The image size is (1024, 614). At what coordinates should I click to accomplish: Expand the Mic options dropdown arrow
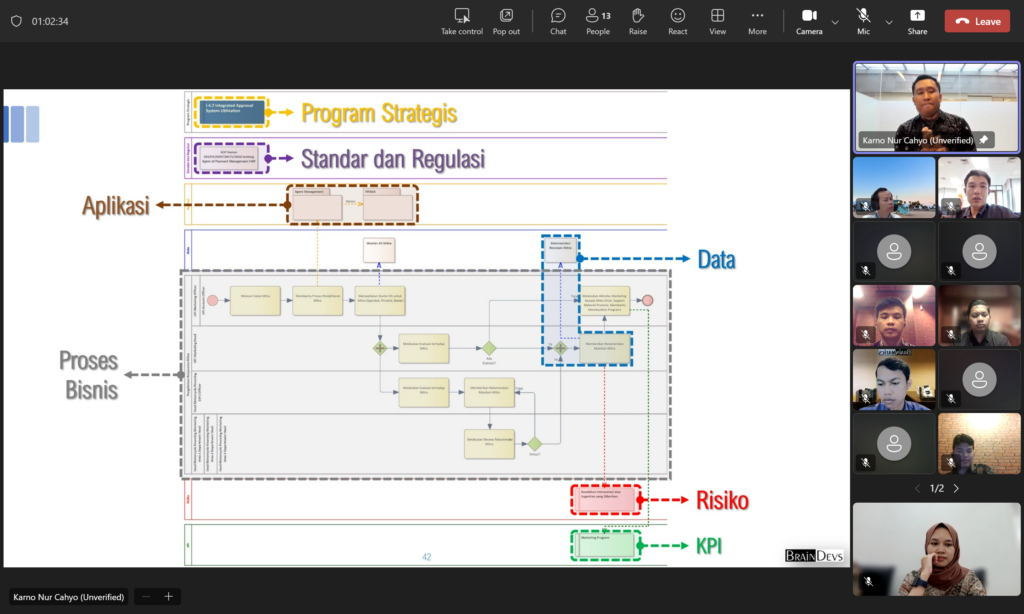click(889, 21)
